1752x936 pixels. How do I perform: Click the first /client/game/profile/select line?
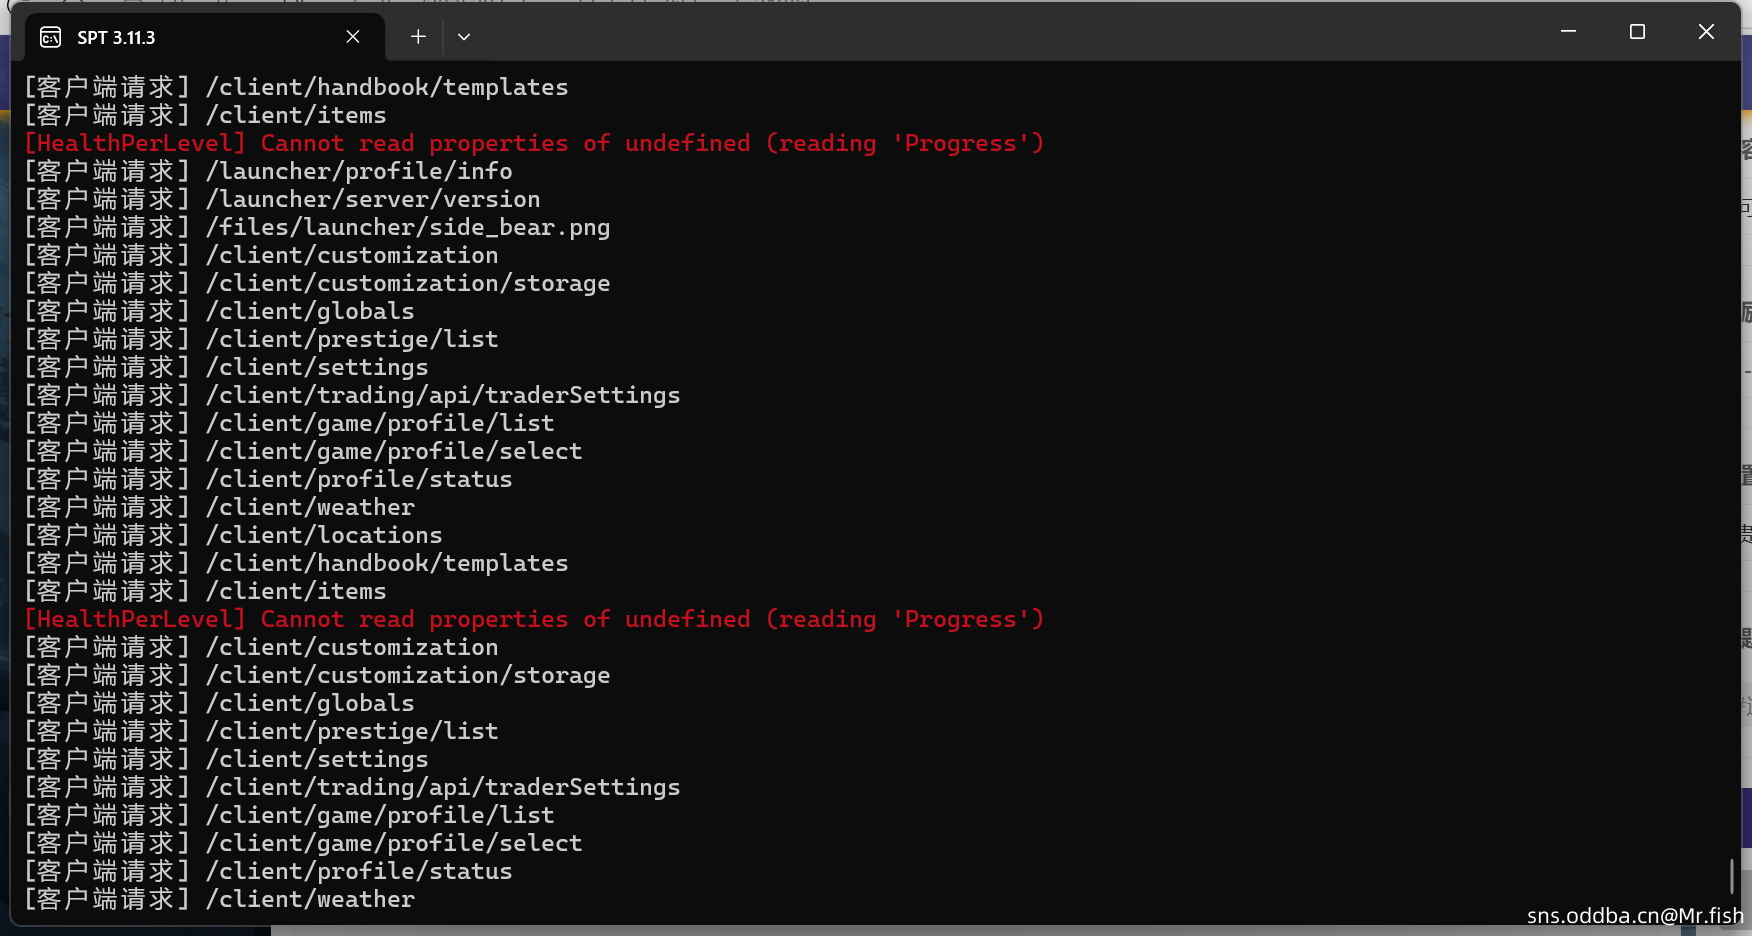(x=303, y=451)
